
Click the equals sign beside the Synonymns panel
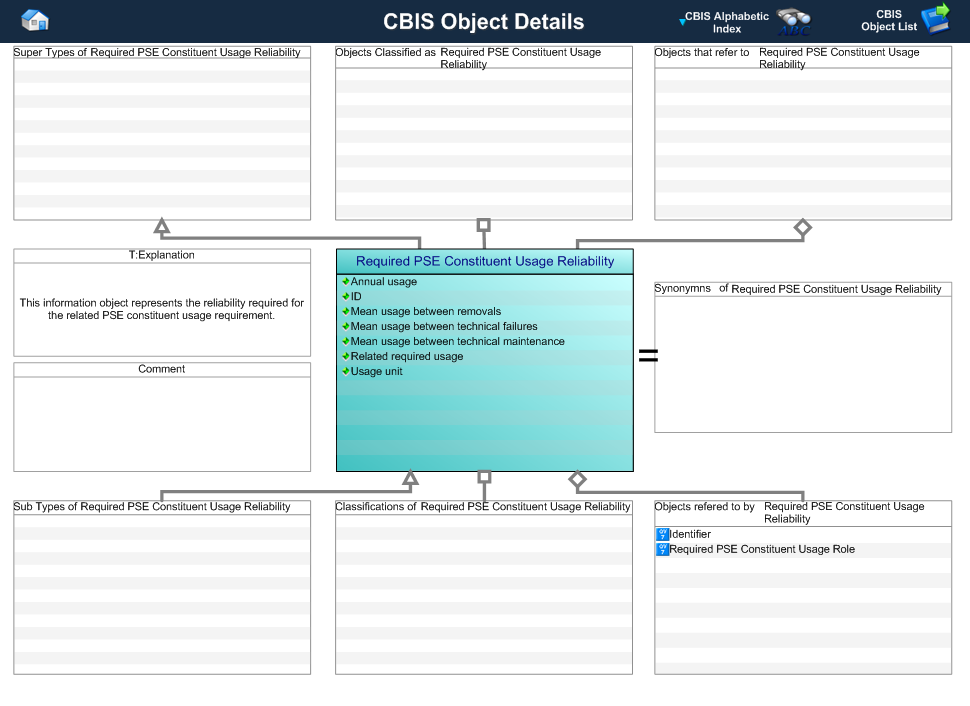pos(648,355)
